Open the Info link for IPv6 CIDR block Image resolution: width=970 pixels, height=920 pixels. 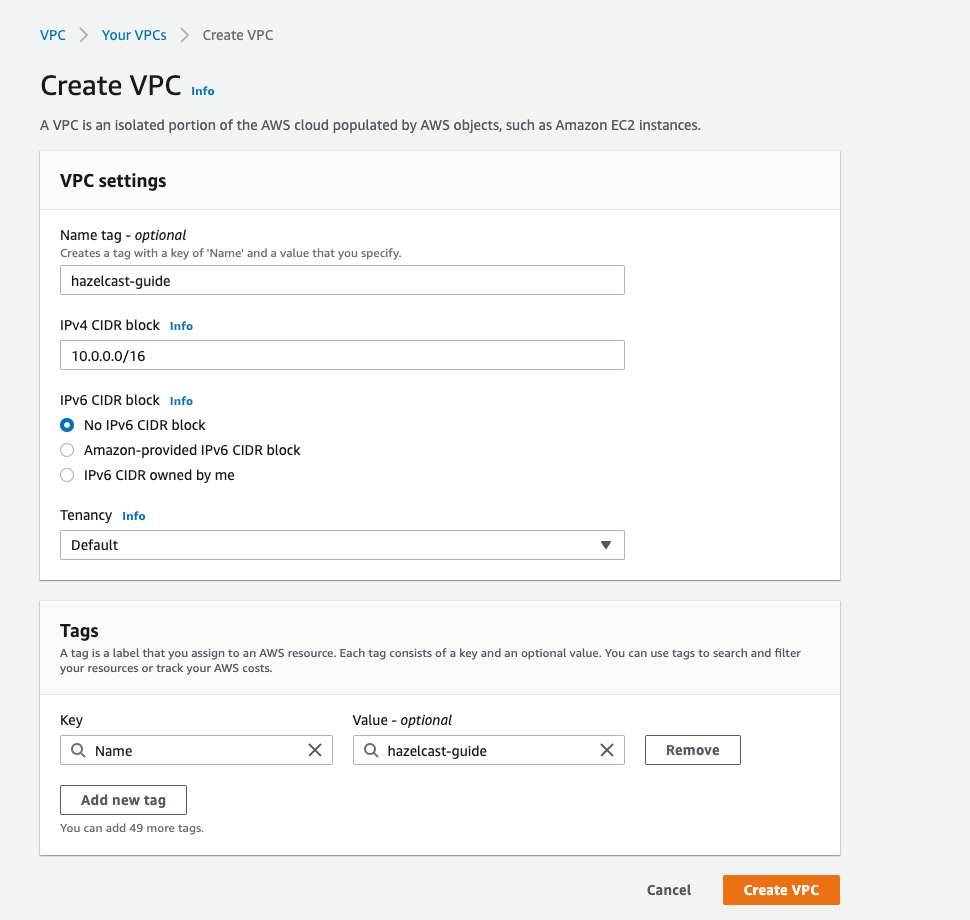click(x=181, y=400)
